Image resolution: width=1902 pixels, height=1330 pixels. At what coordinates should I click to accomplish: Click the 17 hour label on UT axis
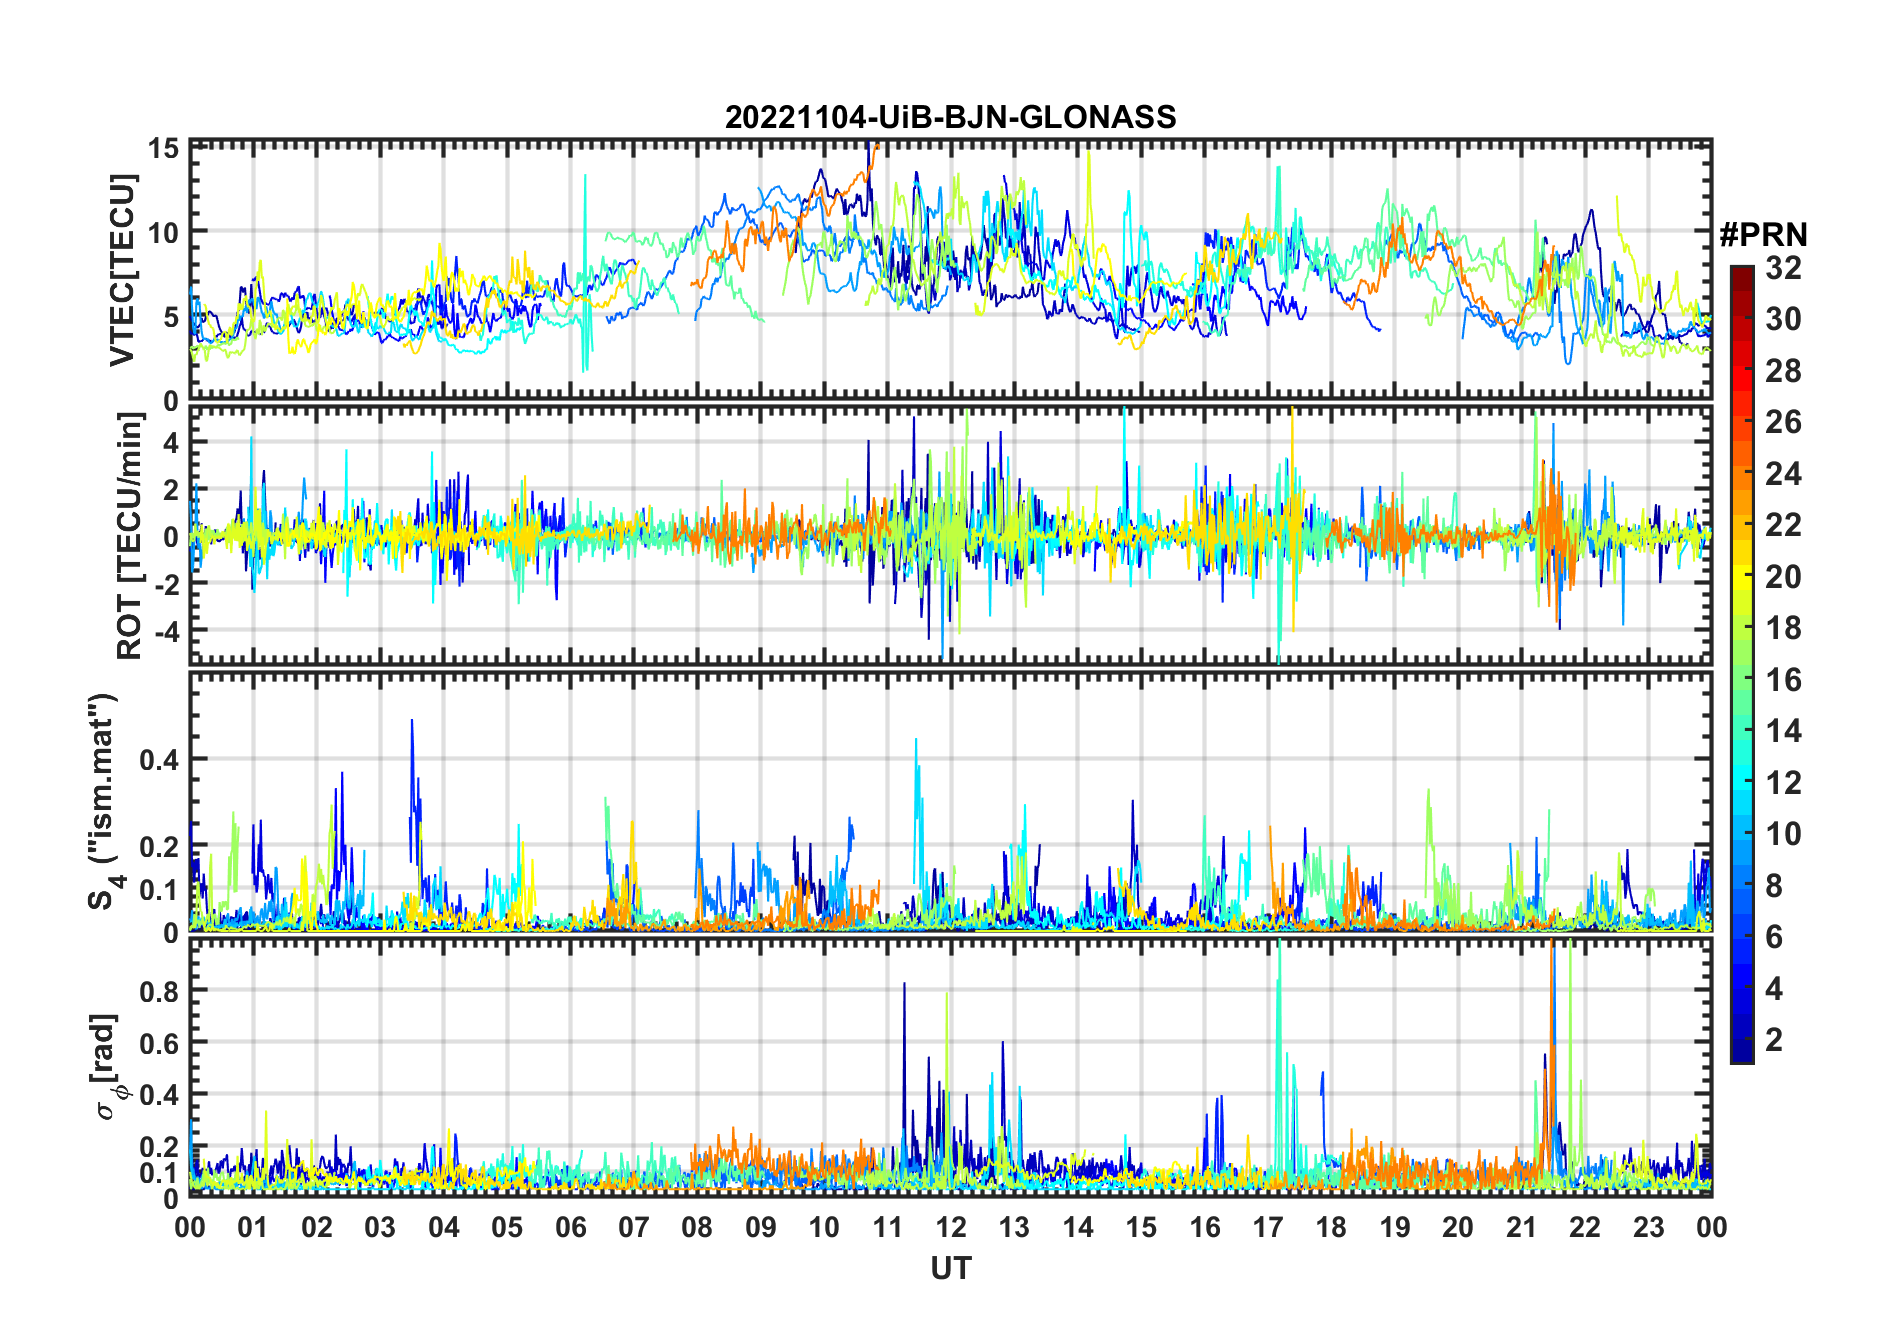click(1268, 1227)
